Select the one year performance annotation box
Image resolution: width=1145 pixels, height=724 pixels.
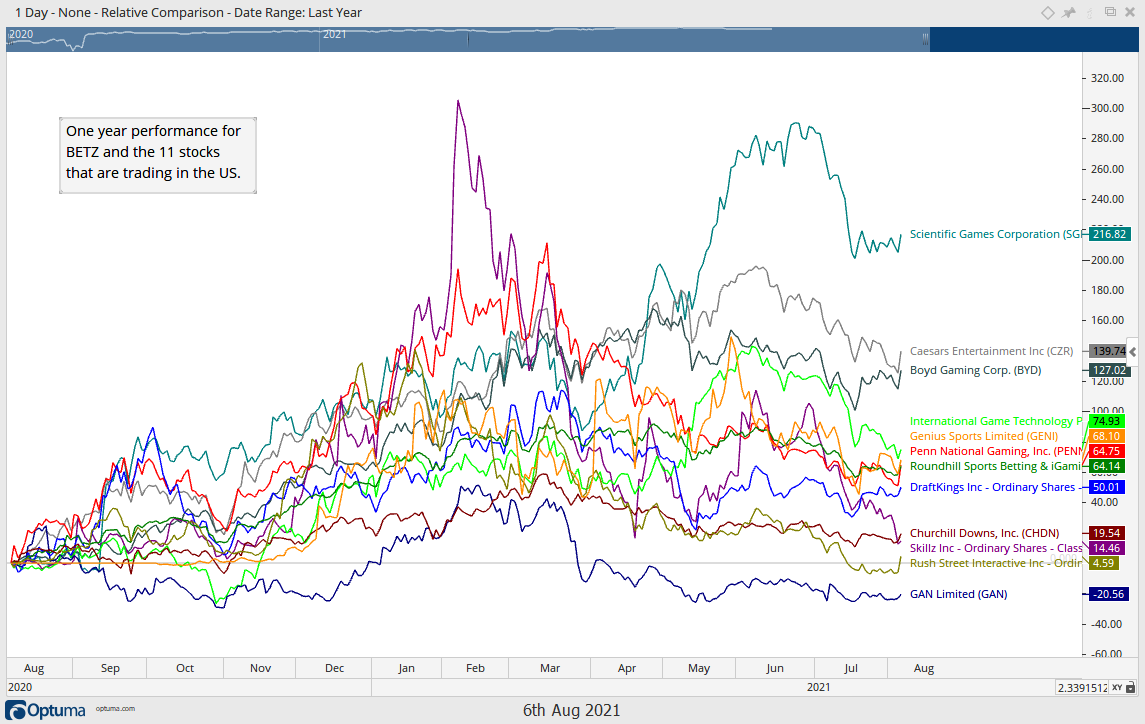(x=158, y=155)
